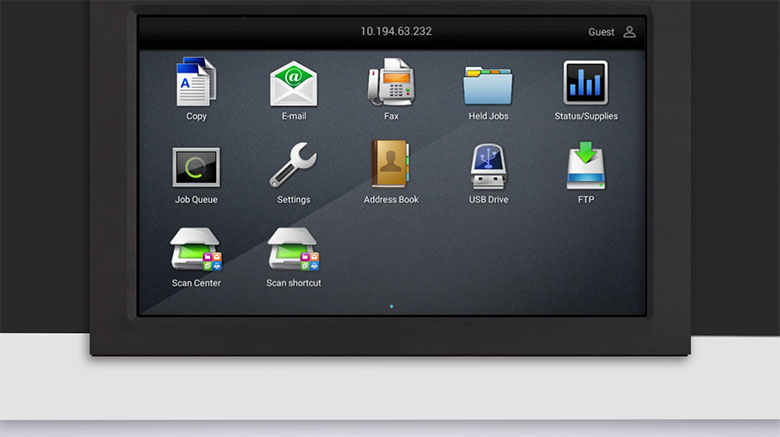Select the USB Drive icon

[488, 166]
